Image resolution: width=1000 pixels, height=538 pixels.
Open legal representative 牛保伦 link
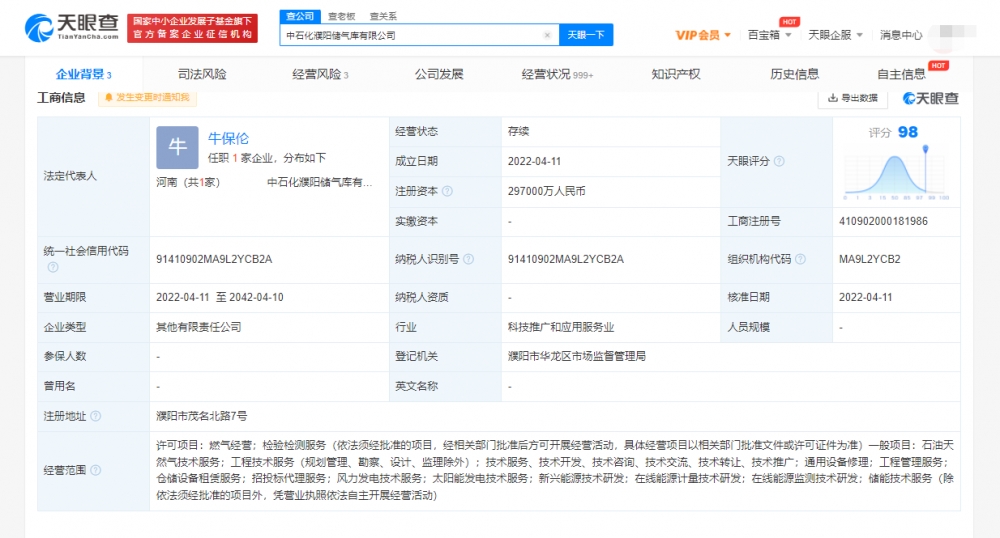pos(228,138)
